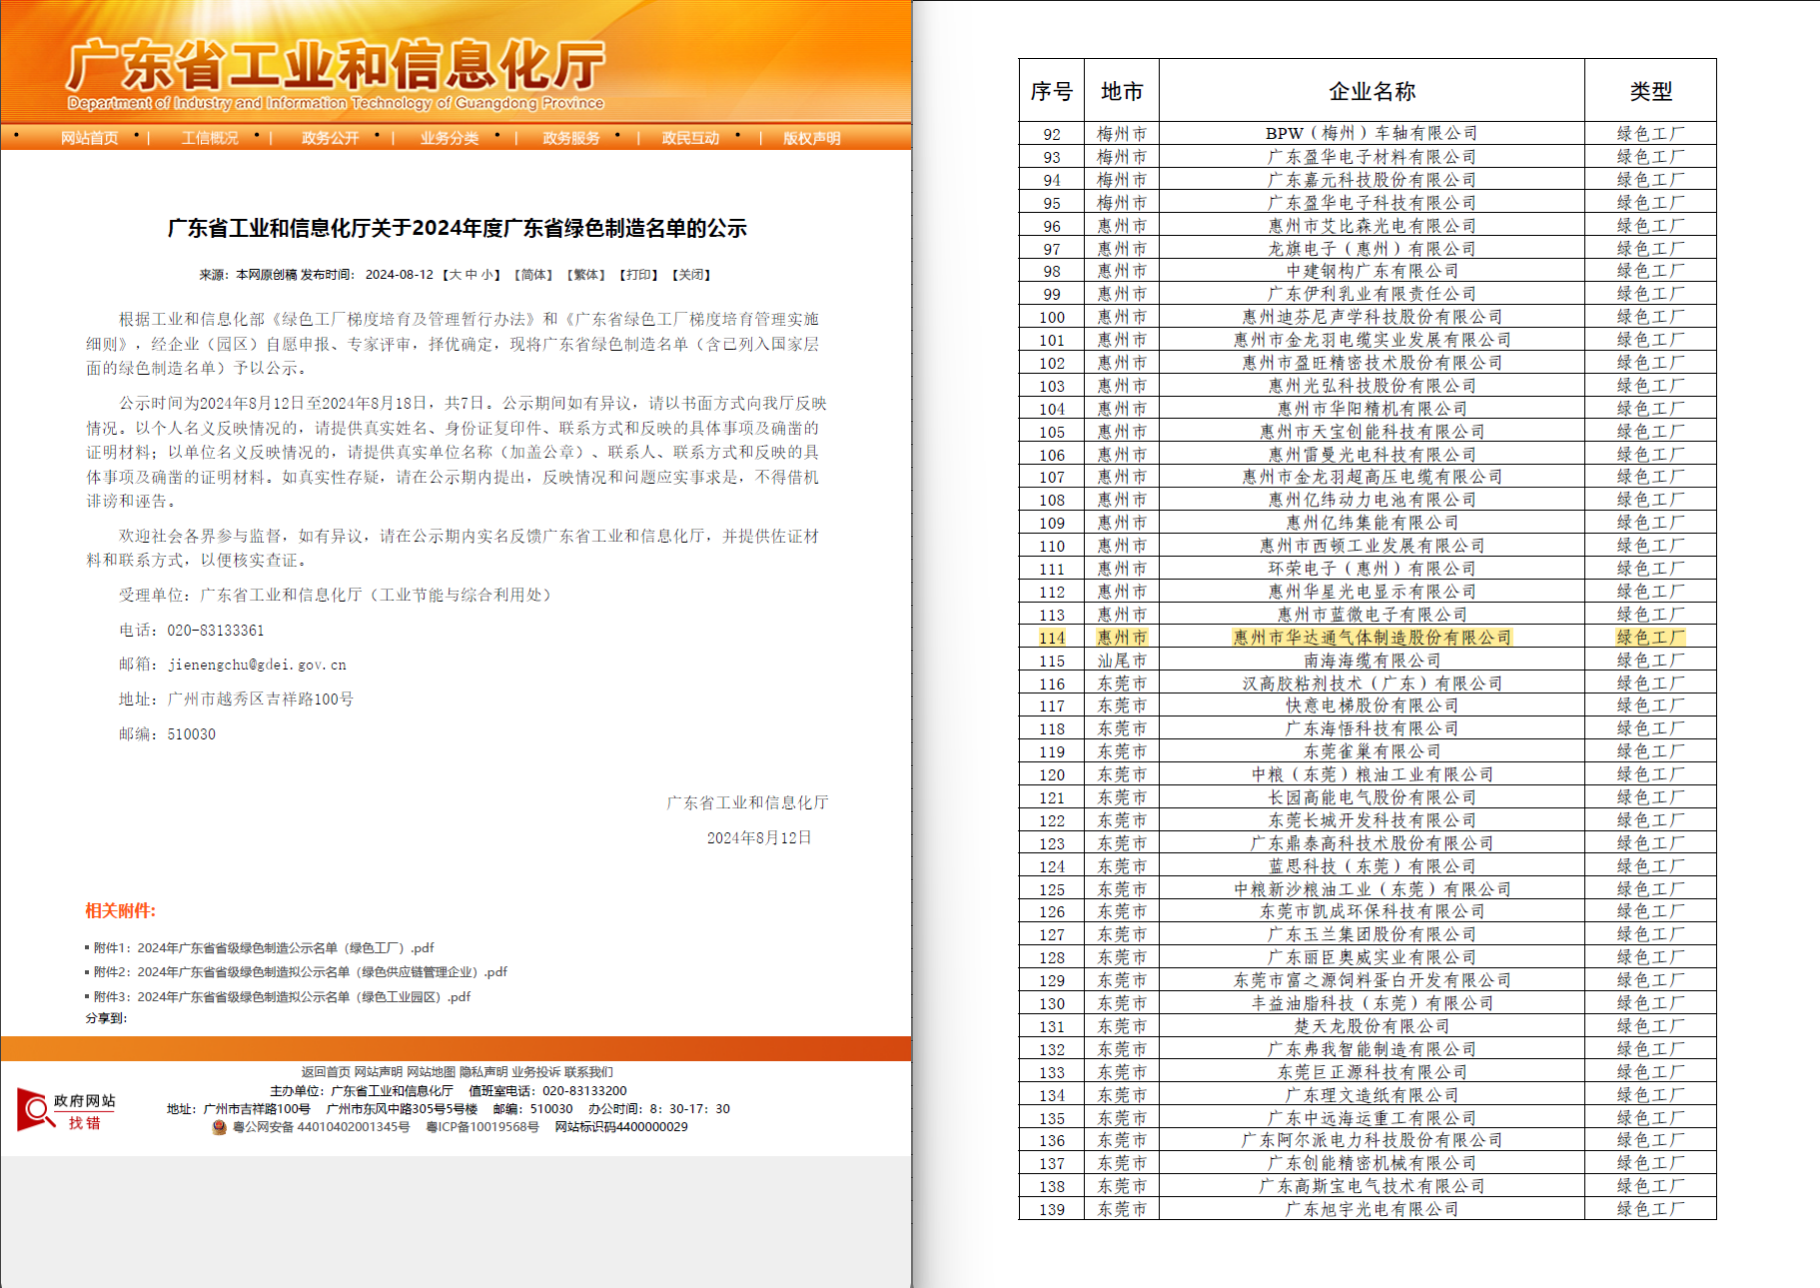Viewport: 1820px width, 1288px height.
Task: Go to 业务分类 in the navigation bar
Action: click(449, 138)
